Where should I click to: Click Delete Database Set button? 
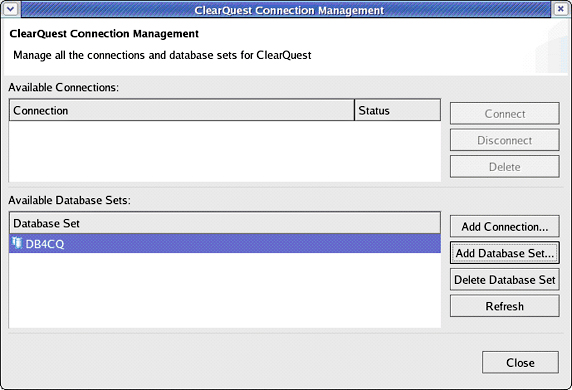coord(505,280)
